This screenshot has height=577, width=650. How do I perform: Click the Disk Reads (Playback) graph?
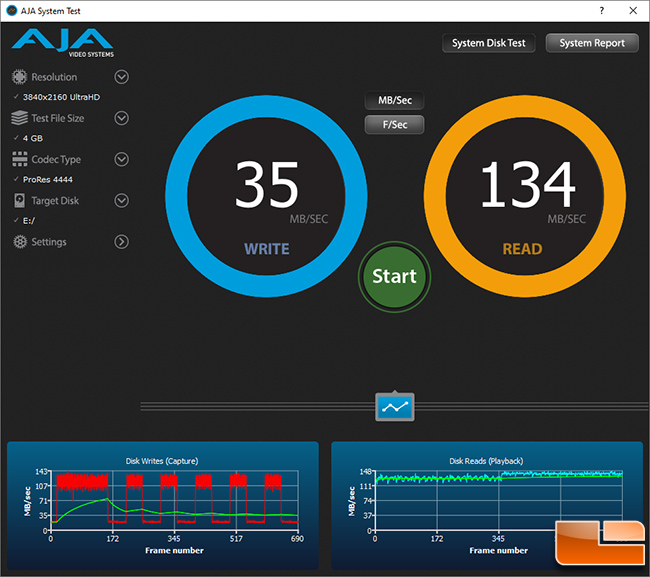pyautogui.click(x=487, y=505)
